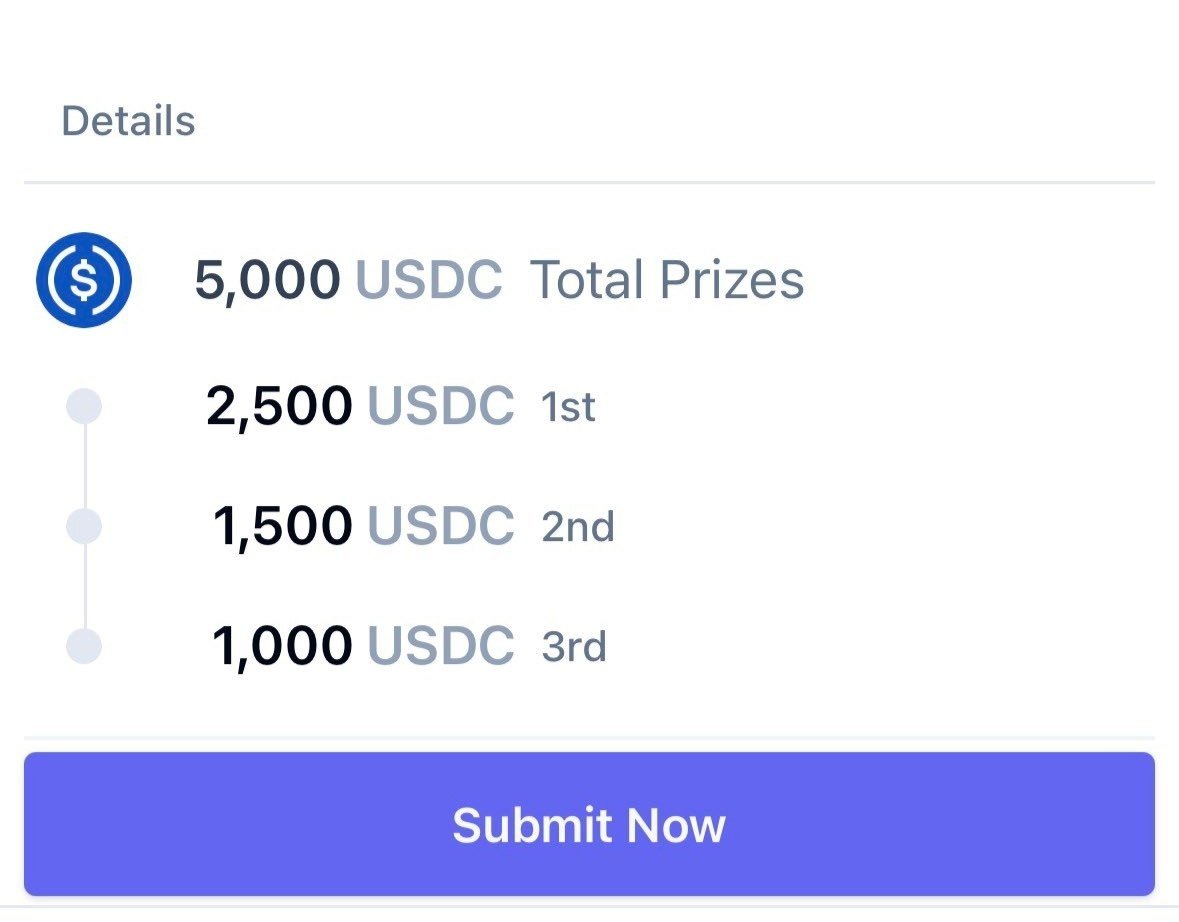Click the Submit Now button
1179x922 pixels.
tap(589, 825)
